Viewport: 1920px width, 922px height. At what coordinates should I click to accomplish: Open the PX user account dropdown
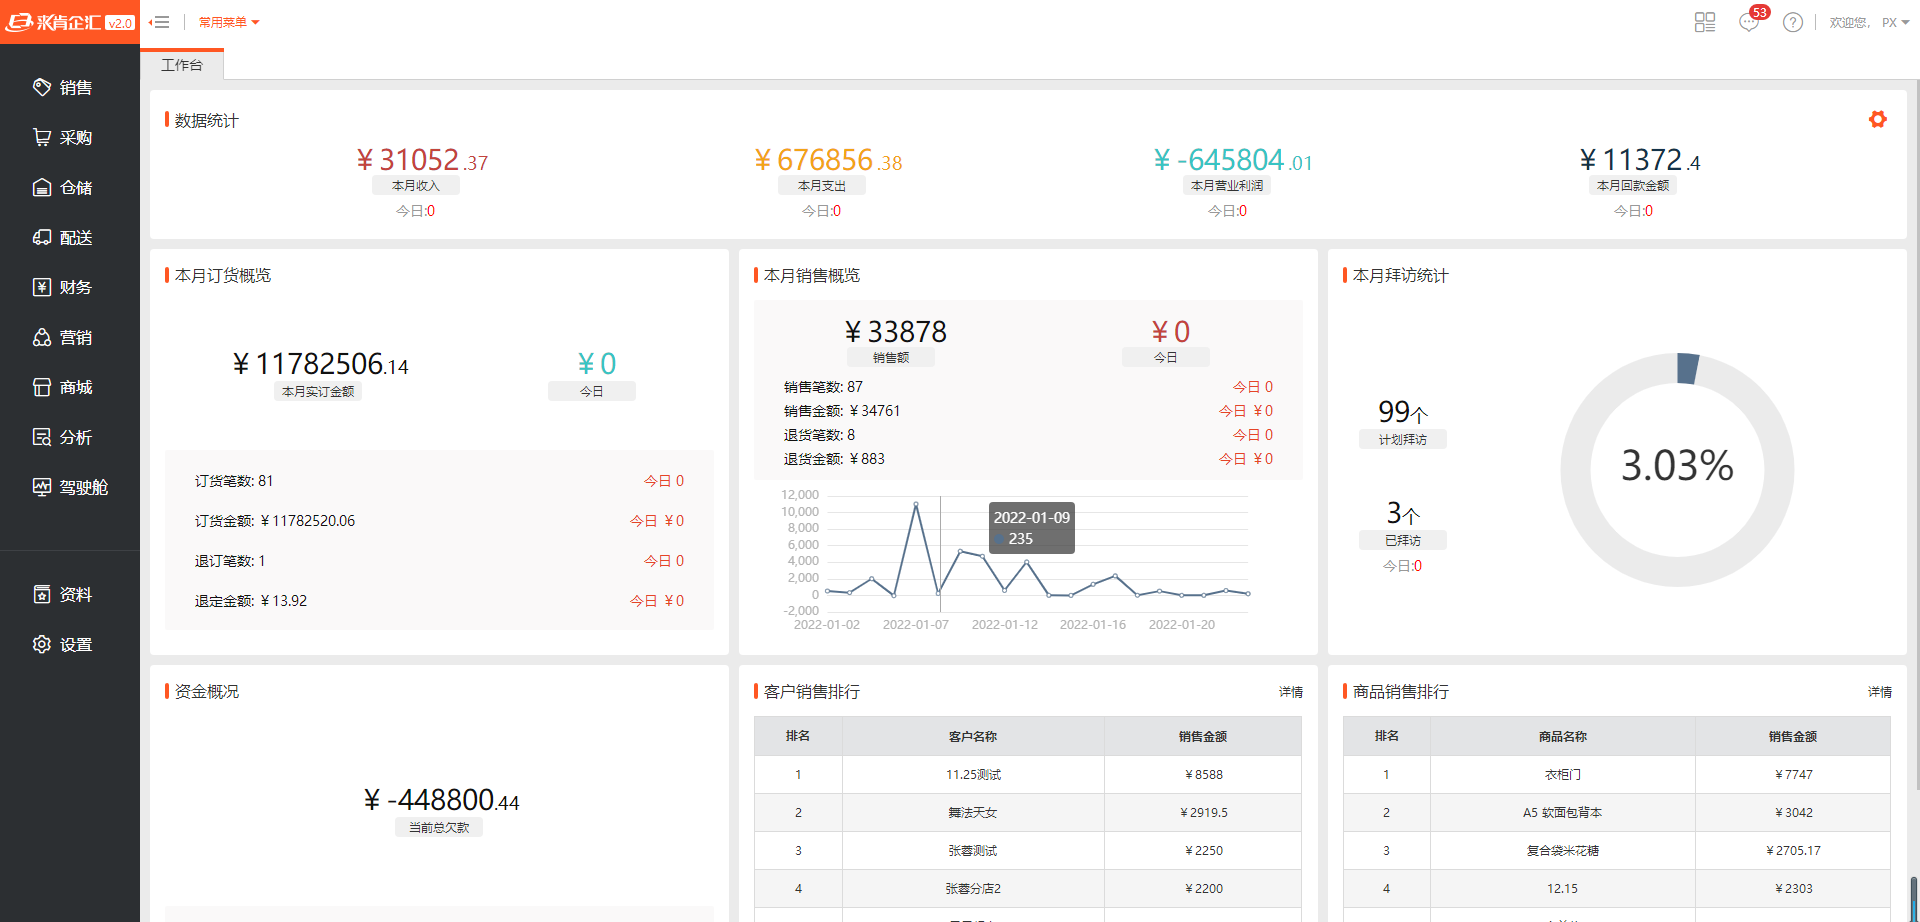tap(1895, 22)
